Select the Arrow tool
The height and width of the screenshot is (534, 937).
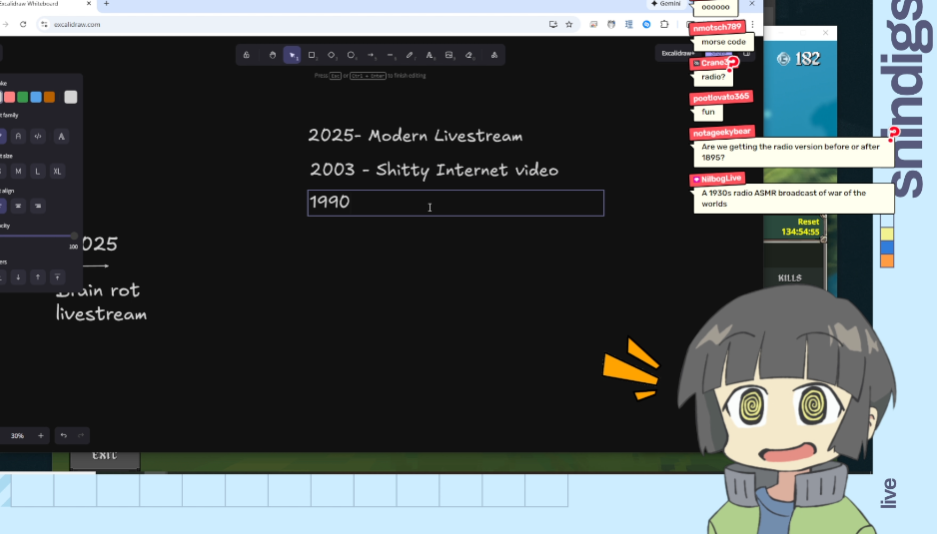(x=371, y=55)
